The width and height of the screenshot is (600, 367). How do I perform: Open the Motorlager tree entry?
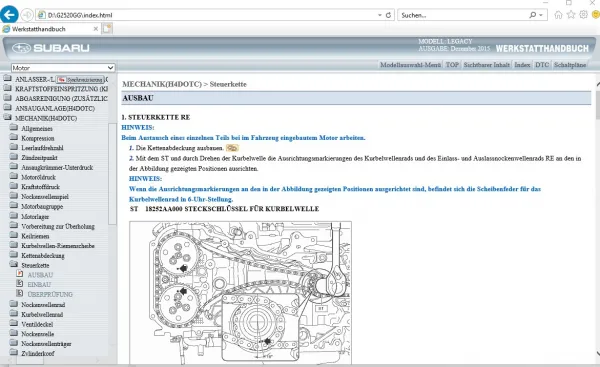click(x=35, y=217)
